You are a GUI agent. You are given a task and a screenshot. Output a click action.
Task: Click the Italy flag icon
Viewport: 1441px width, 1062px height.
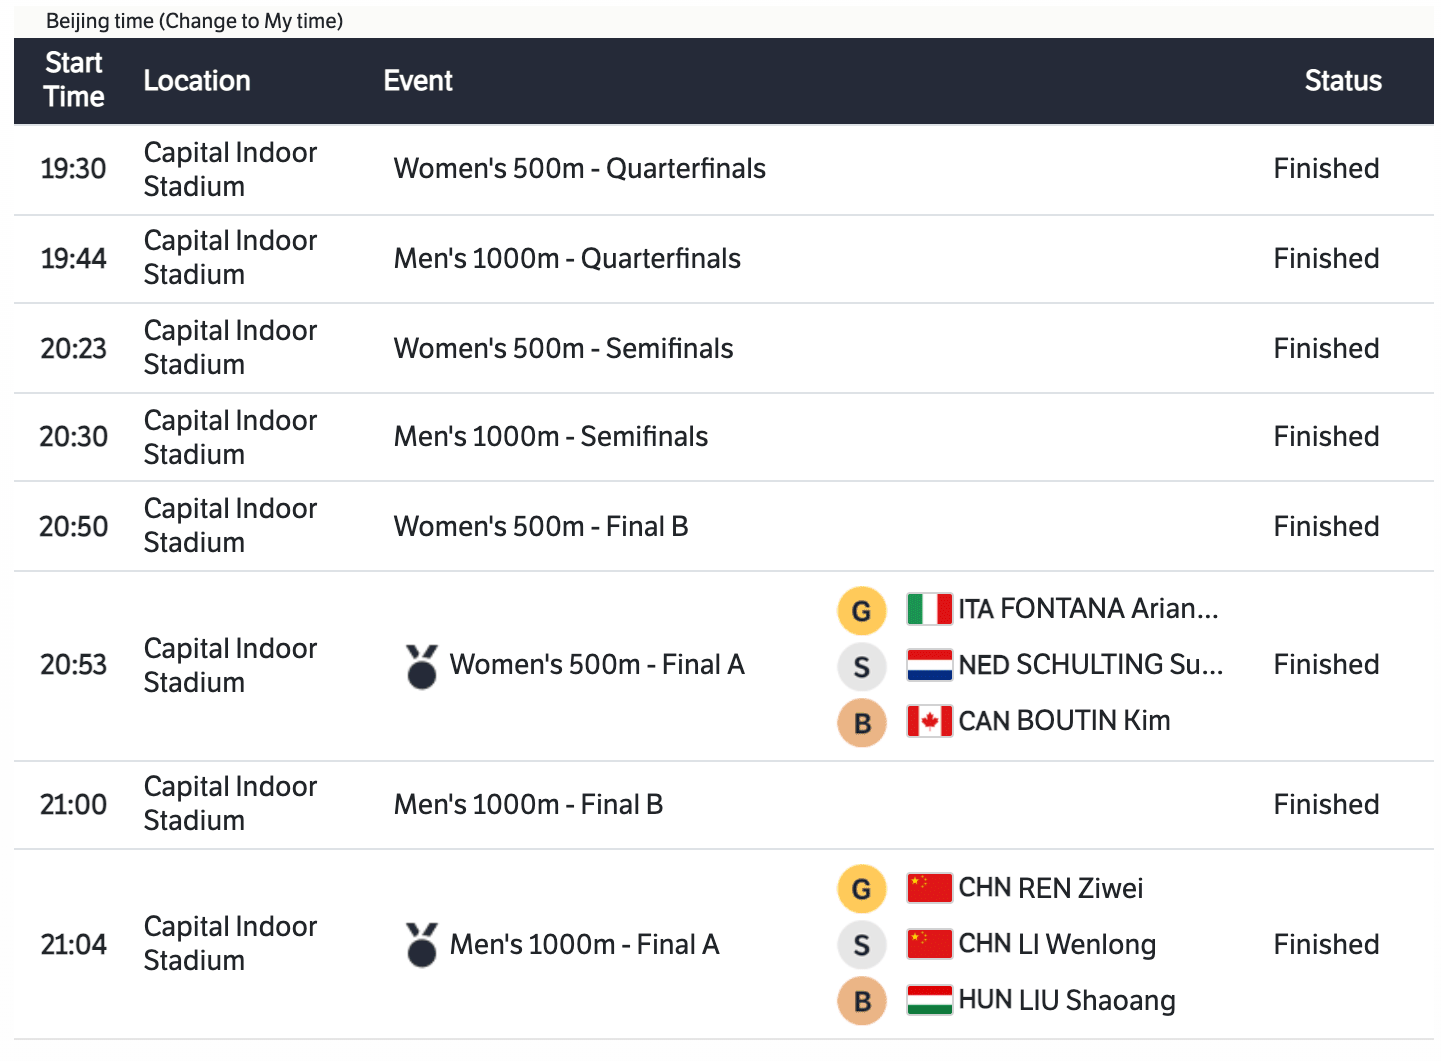tap(929, 609)
